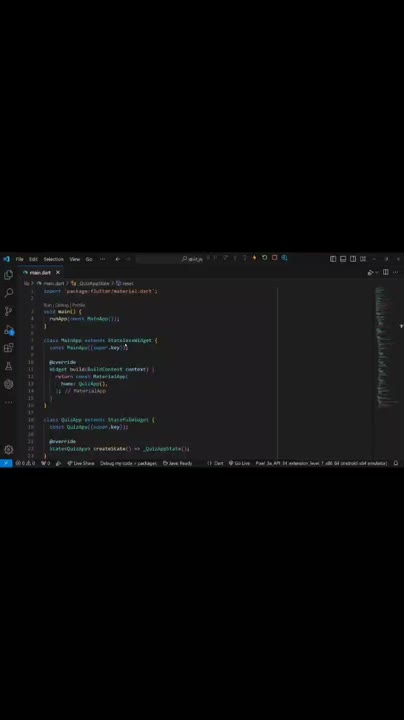
Task: Click the debug stop square icon
Action: (275, 258)
